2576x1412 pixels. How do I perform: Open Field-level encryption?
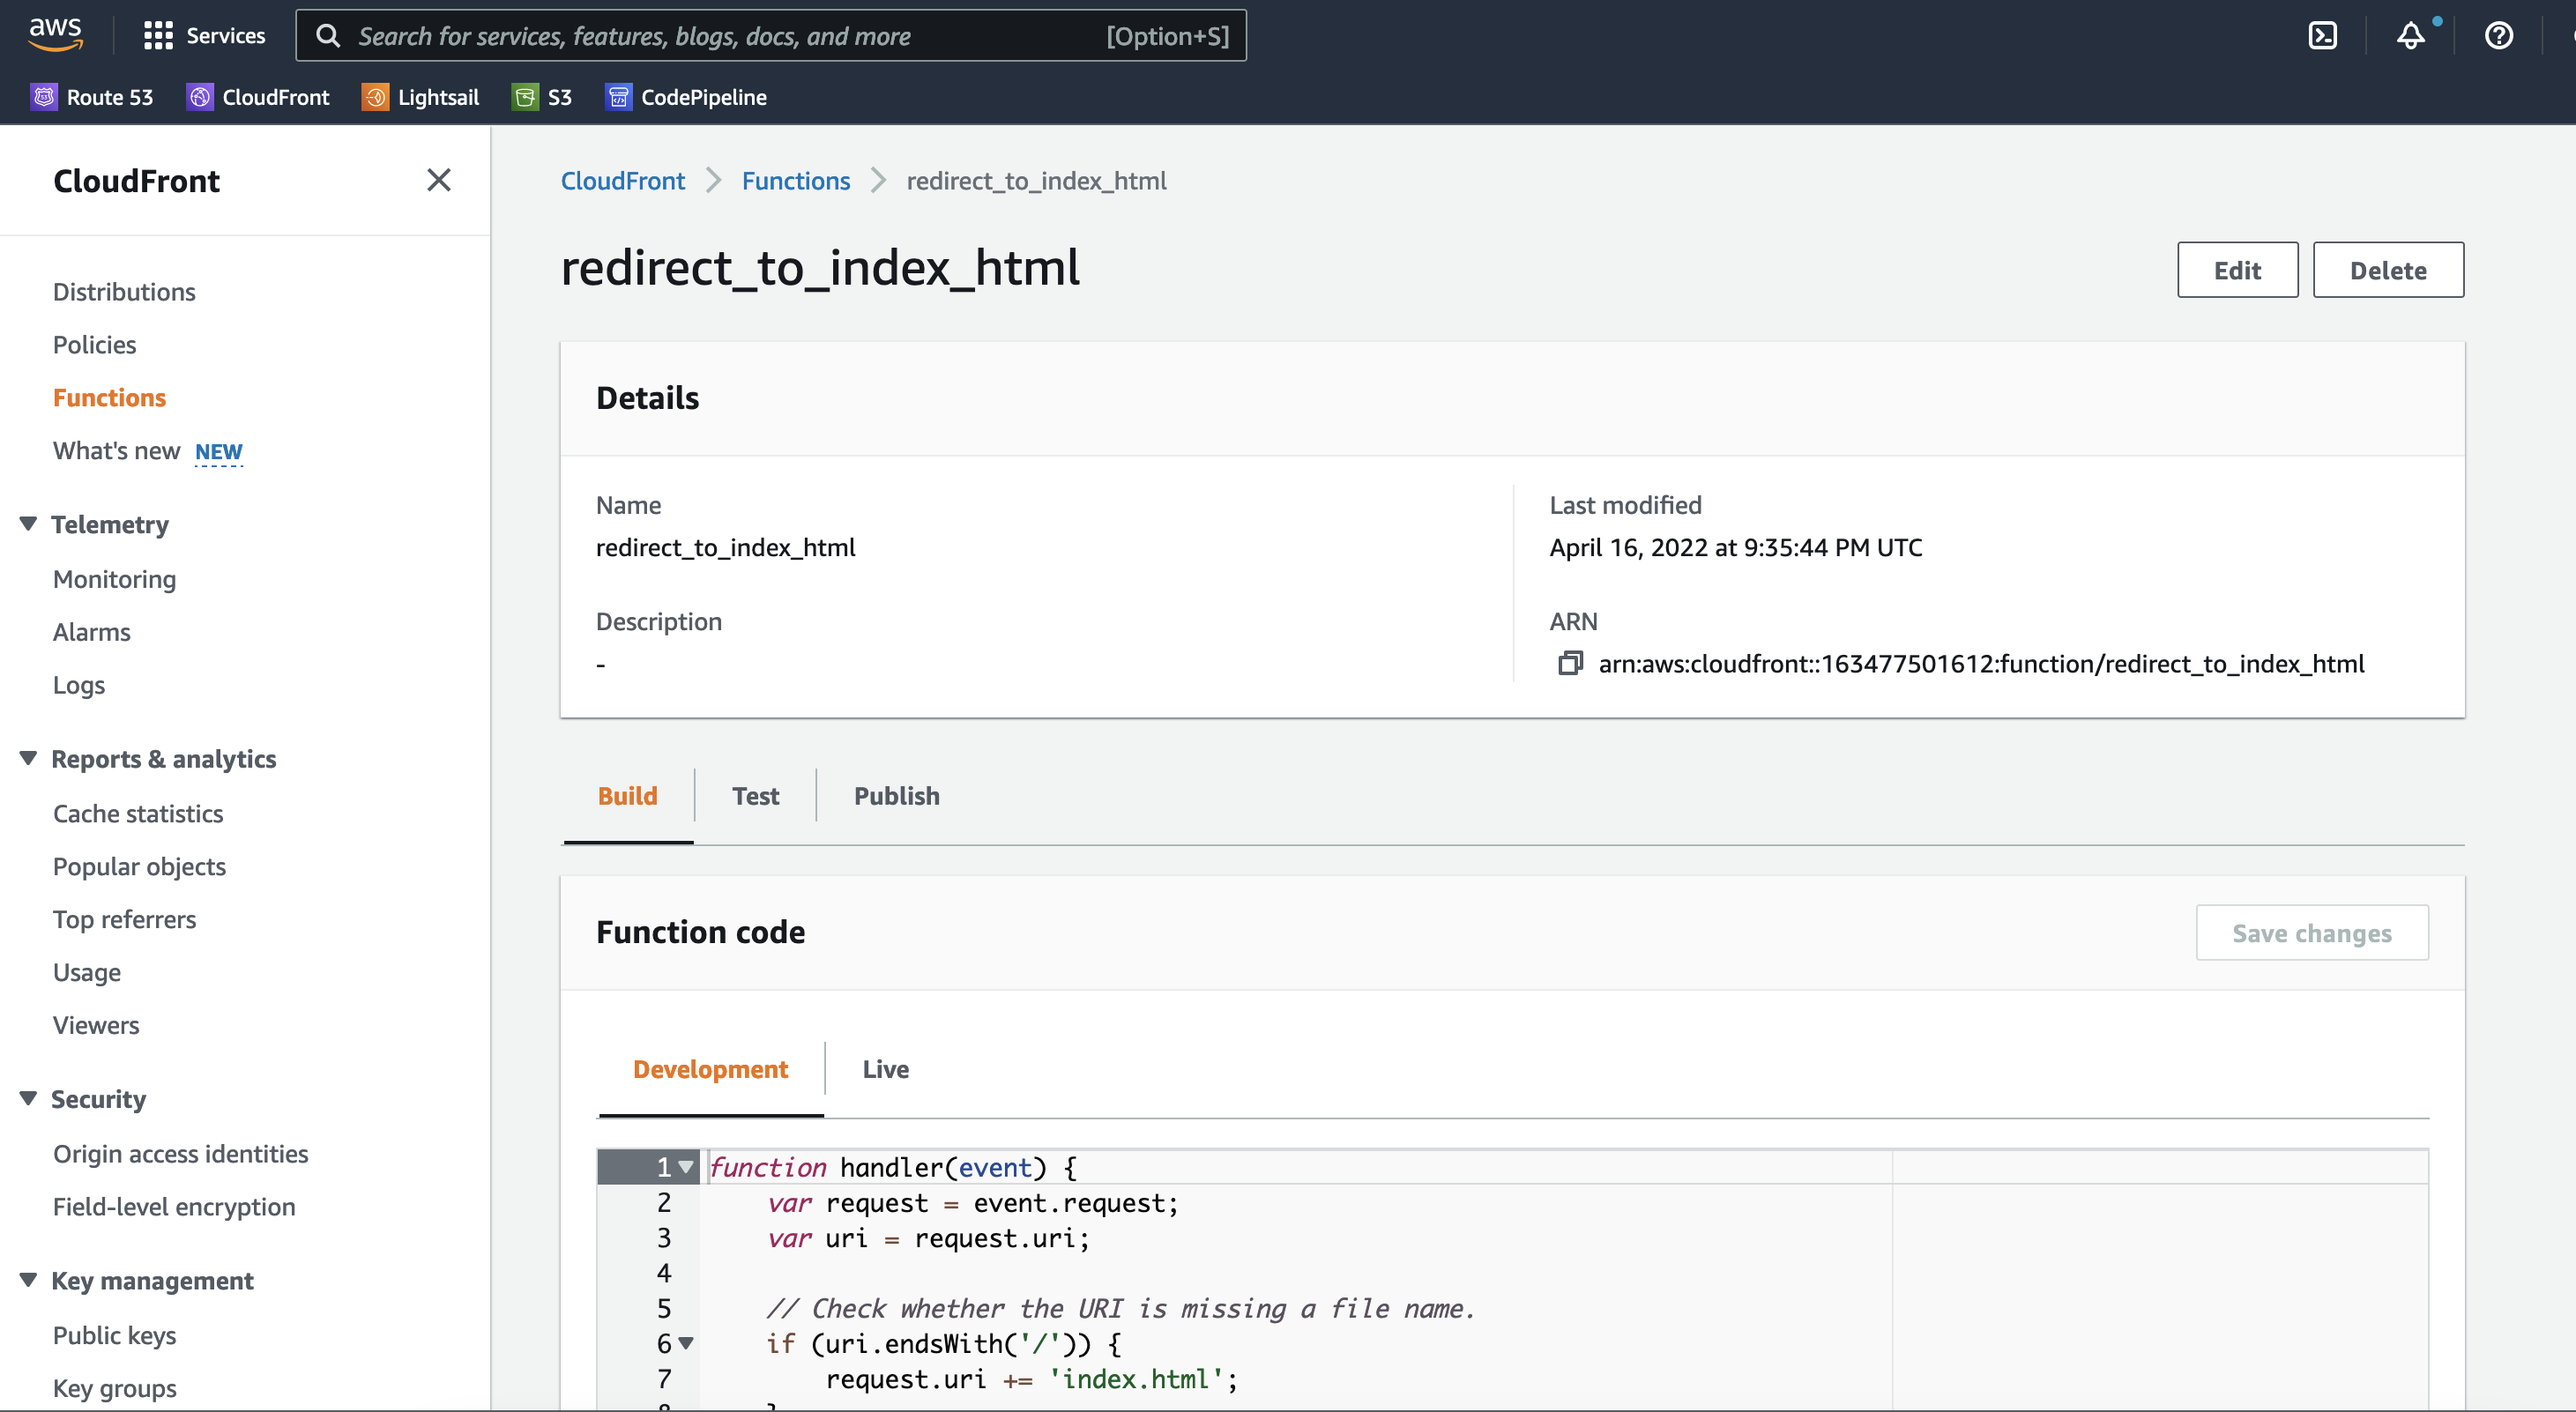pos(174,1206)
